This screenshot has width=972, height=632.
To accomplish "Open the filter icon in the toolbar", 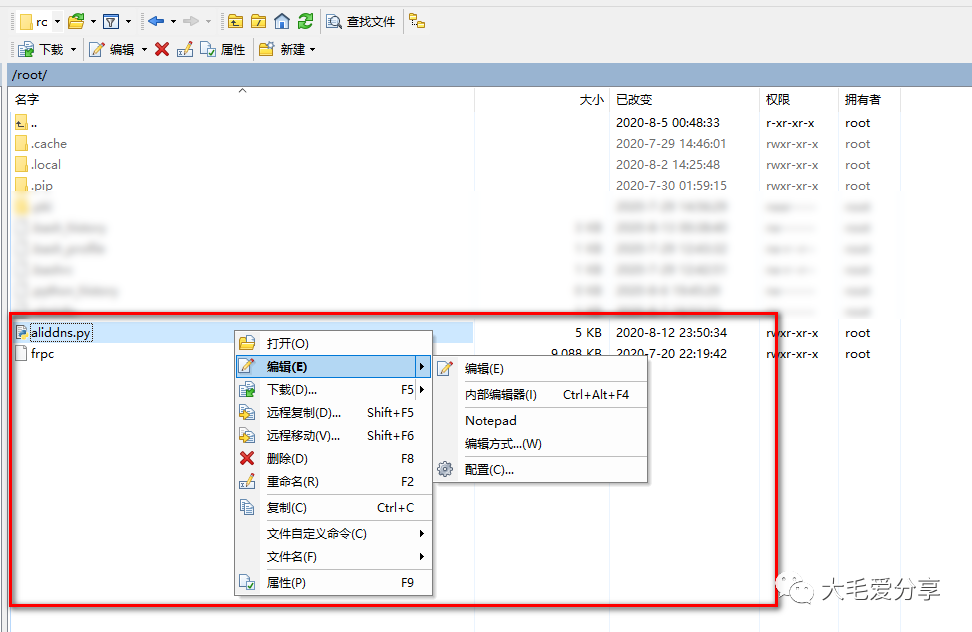I will tap(110, 20).
